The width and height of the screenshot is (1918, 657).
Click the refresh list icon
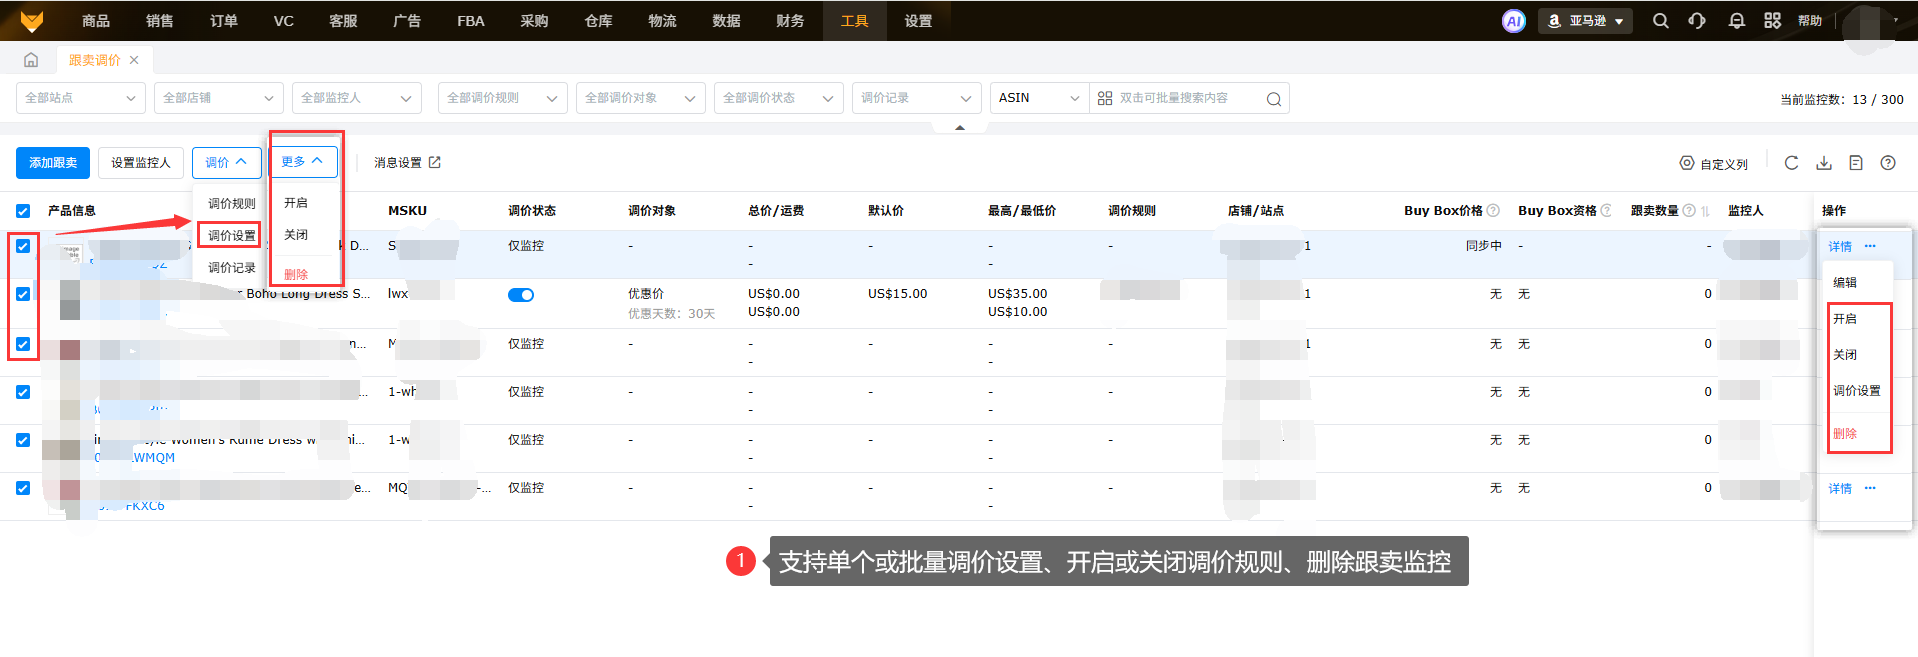[x=1791, y=163]
